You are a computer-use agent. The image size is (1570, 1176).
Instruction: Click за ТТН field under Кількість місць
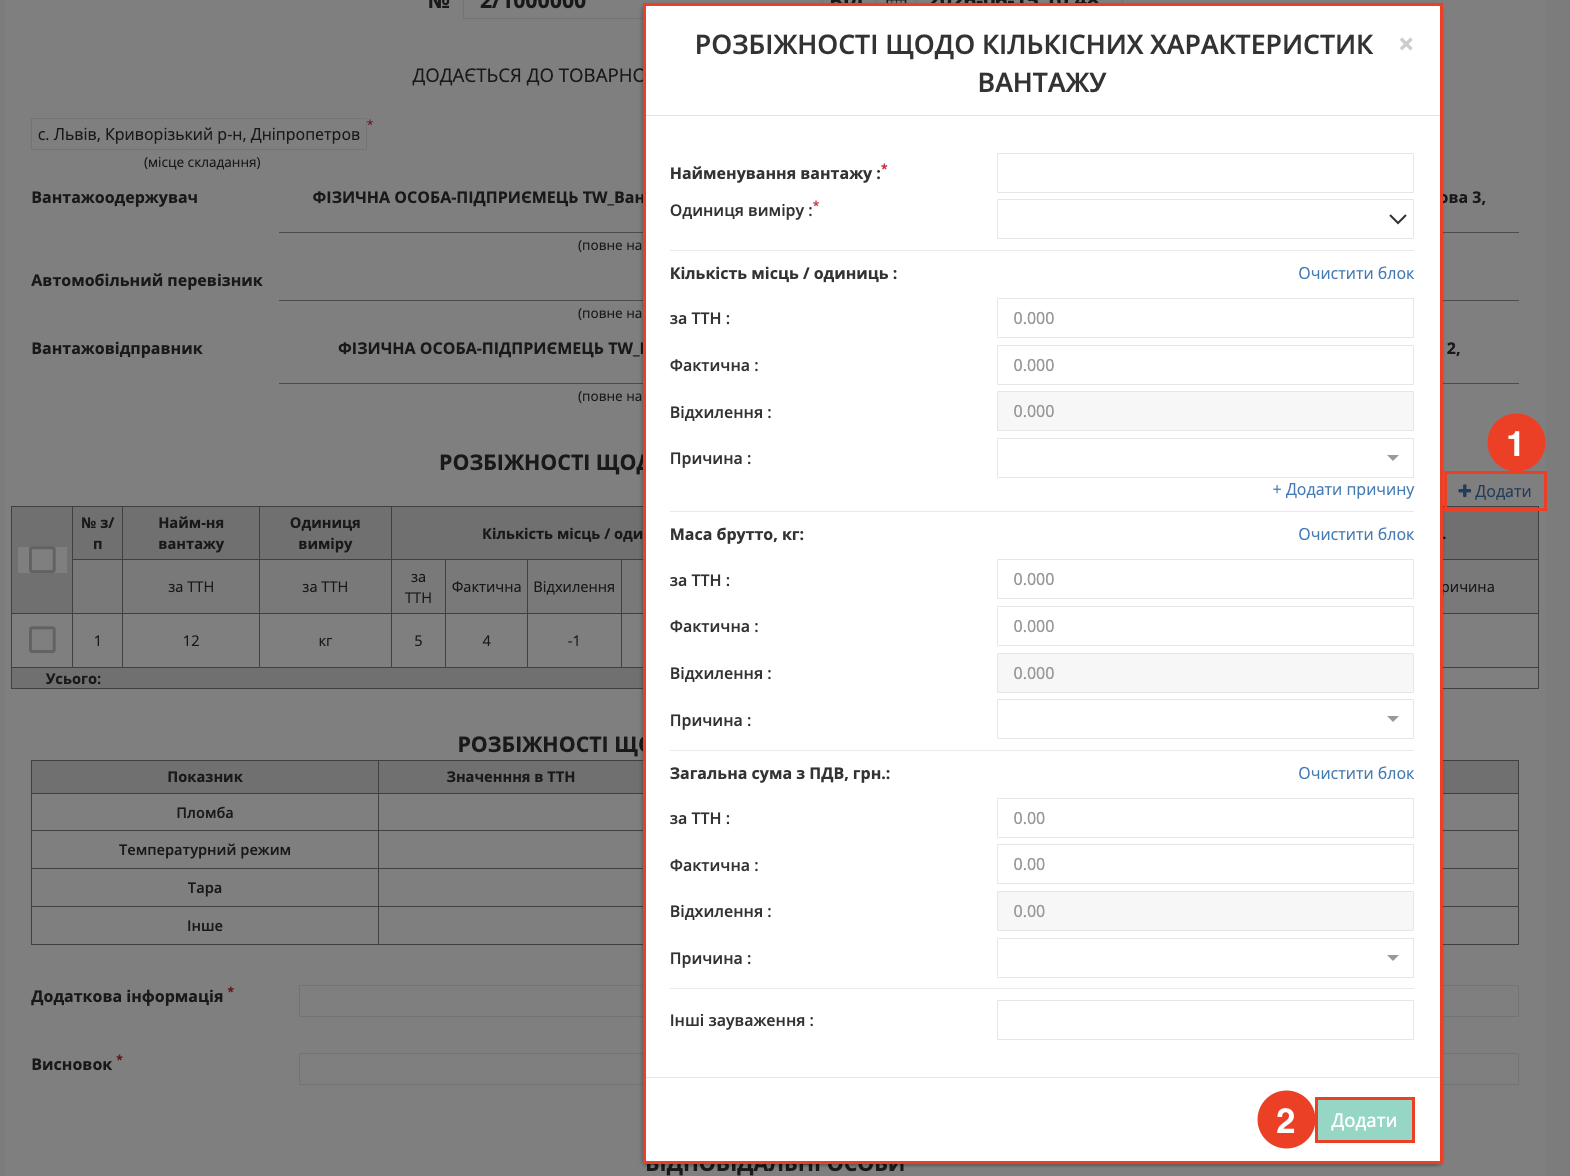pyautogui.click(x=1205, y=318)
